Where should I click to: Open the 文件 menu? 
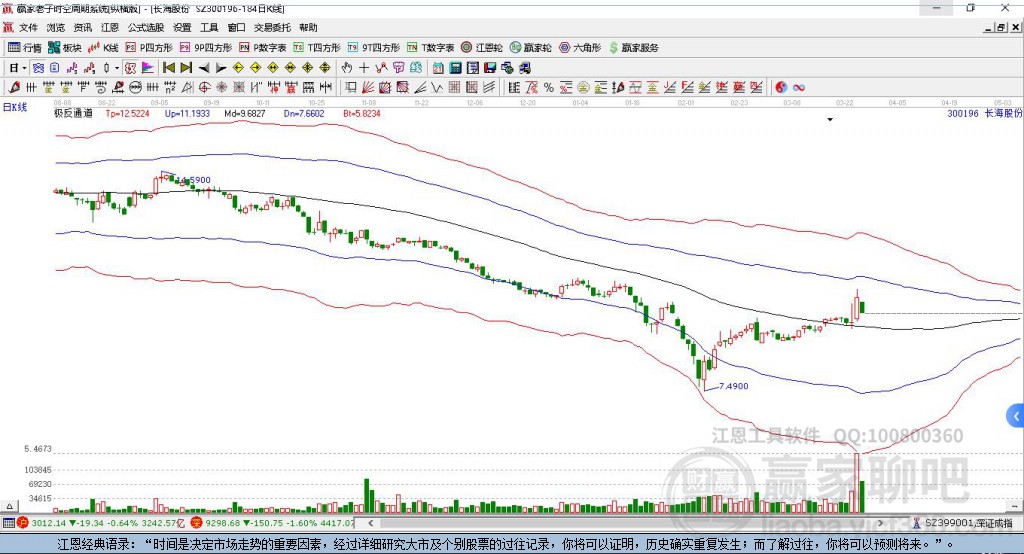click(29, 27)
